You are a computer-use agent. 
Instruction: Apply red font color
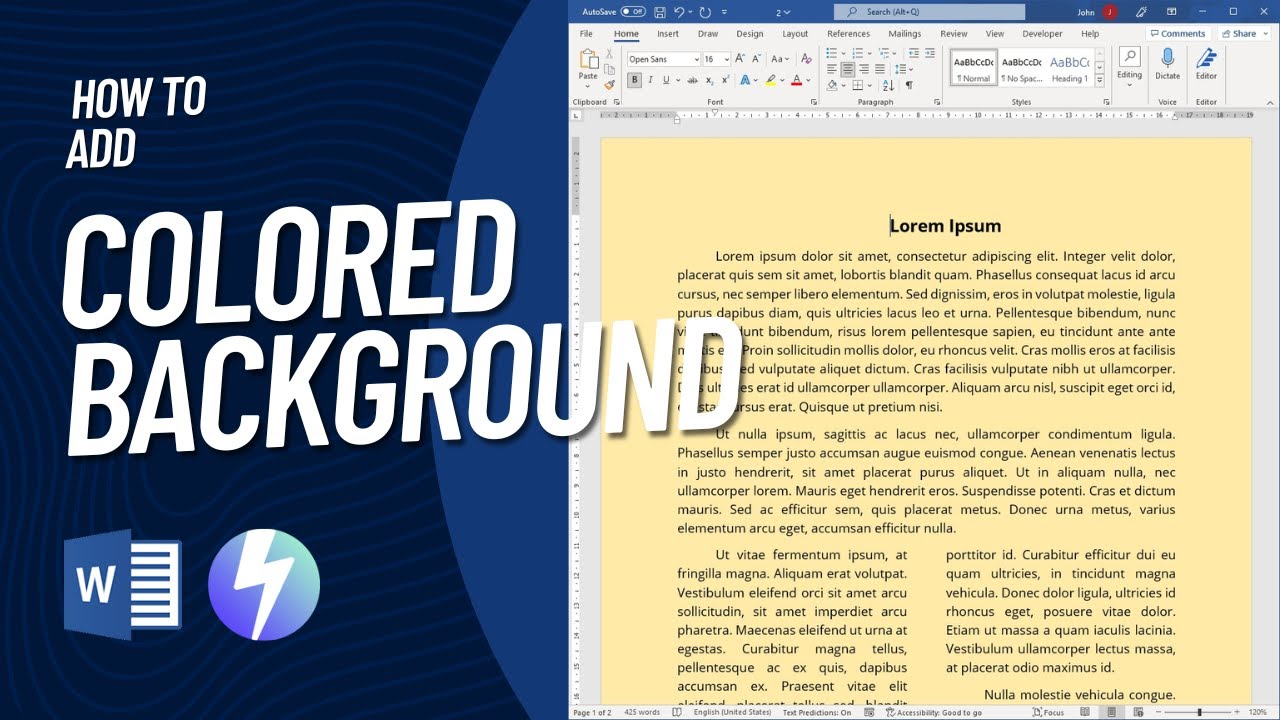click(796, 80)
